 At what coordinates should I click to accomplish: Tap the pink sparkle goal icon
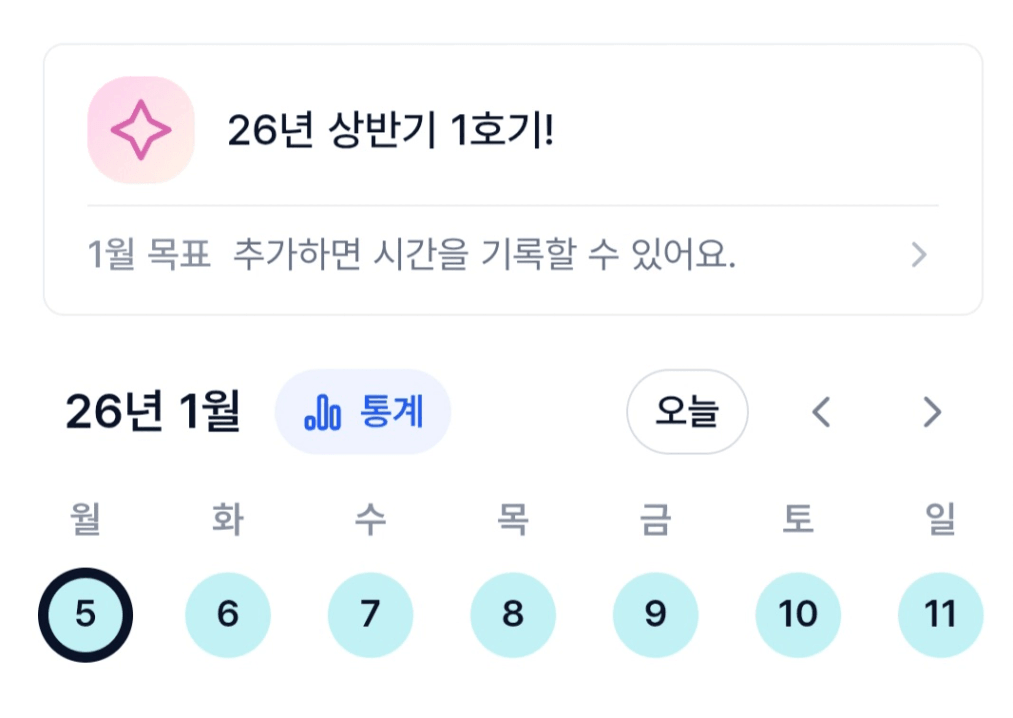pos(140,130)
